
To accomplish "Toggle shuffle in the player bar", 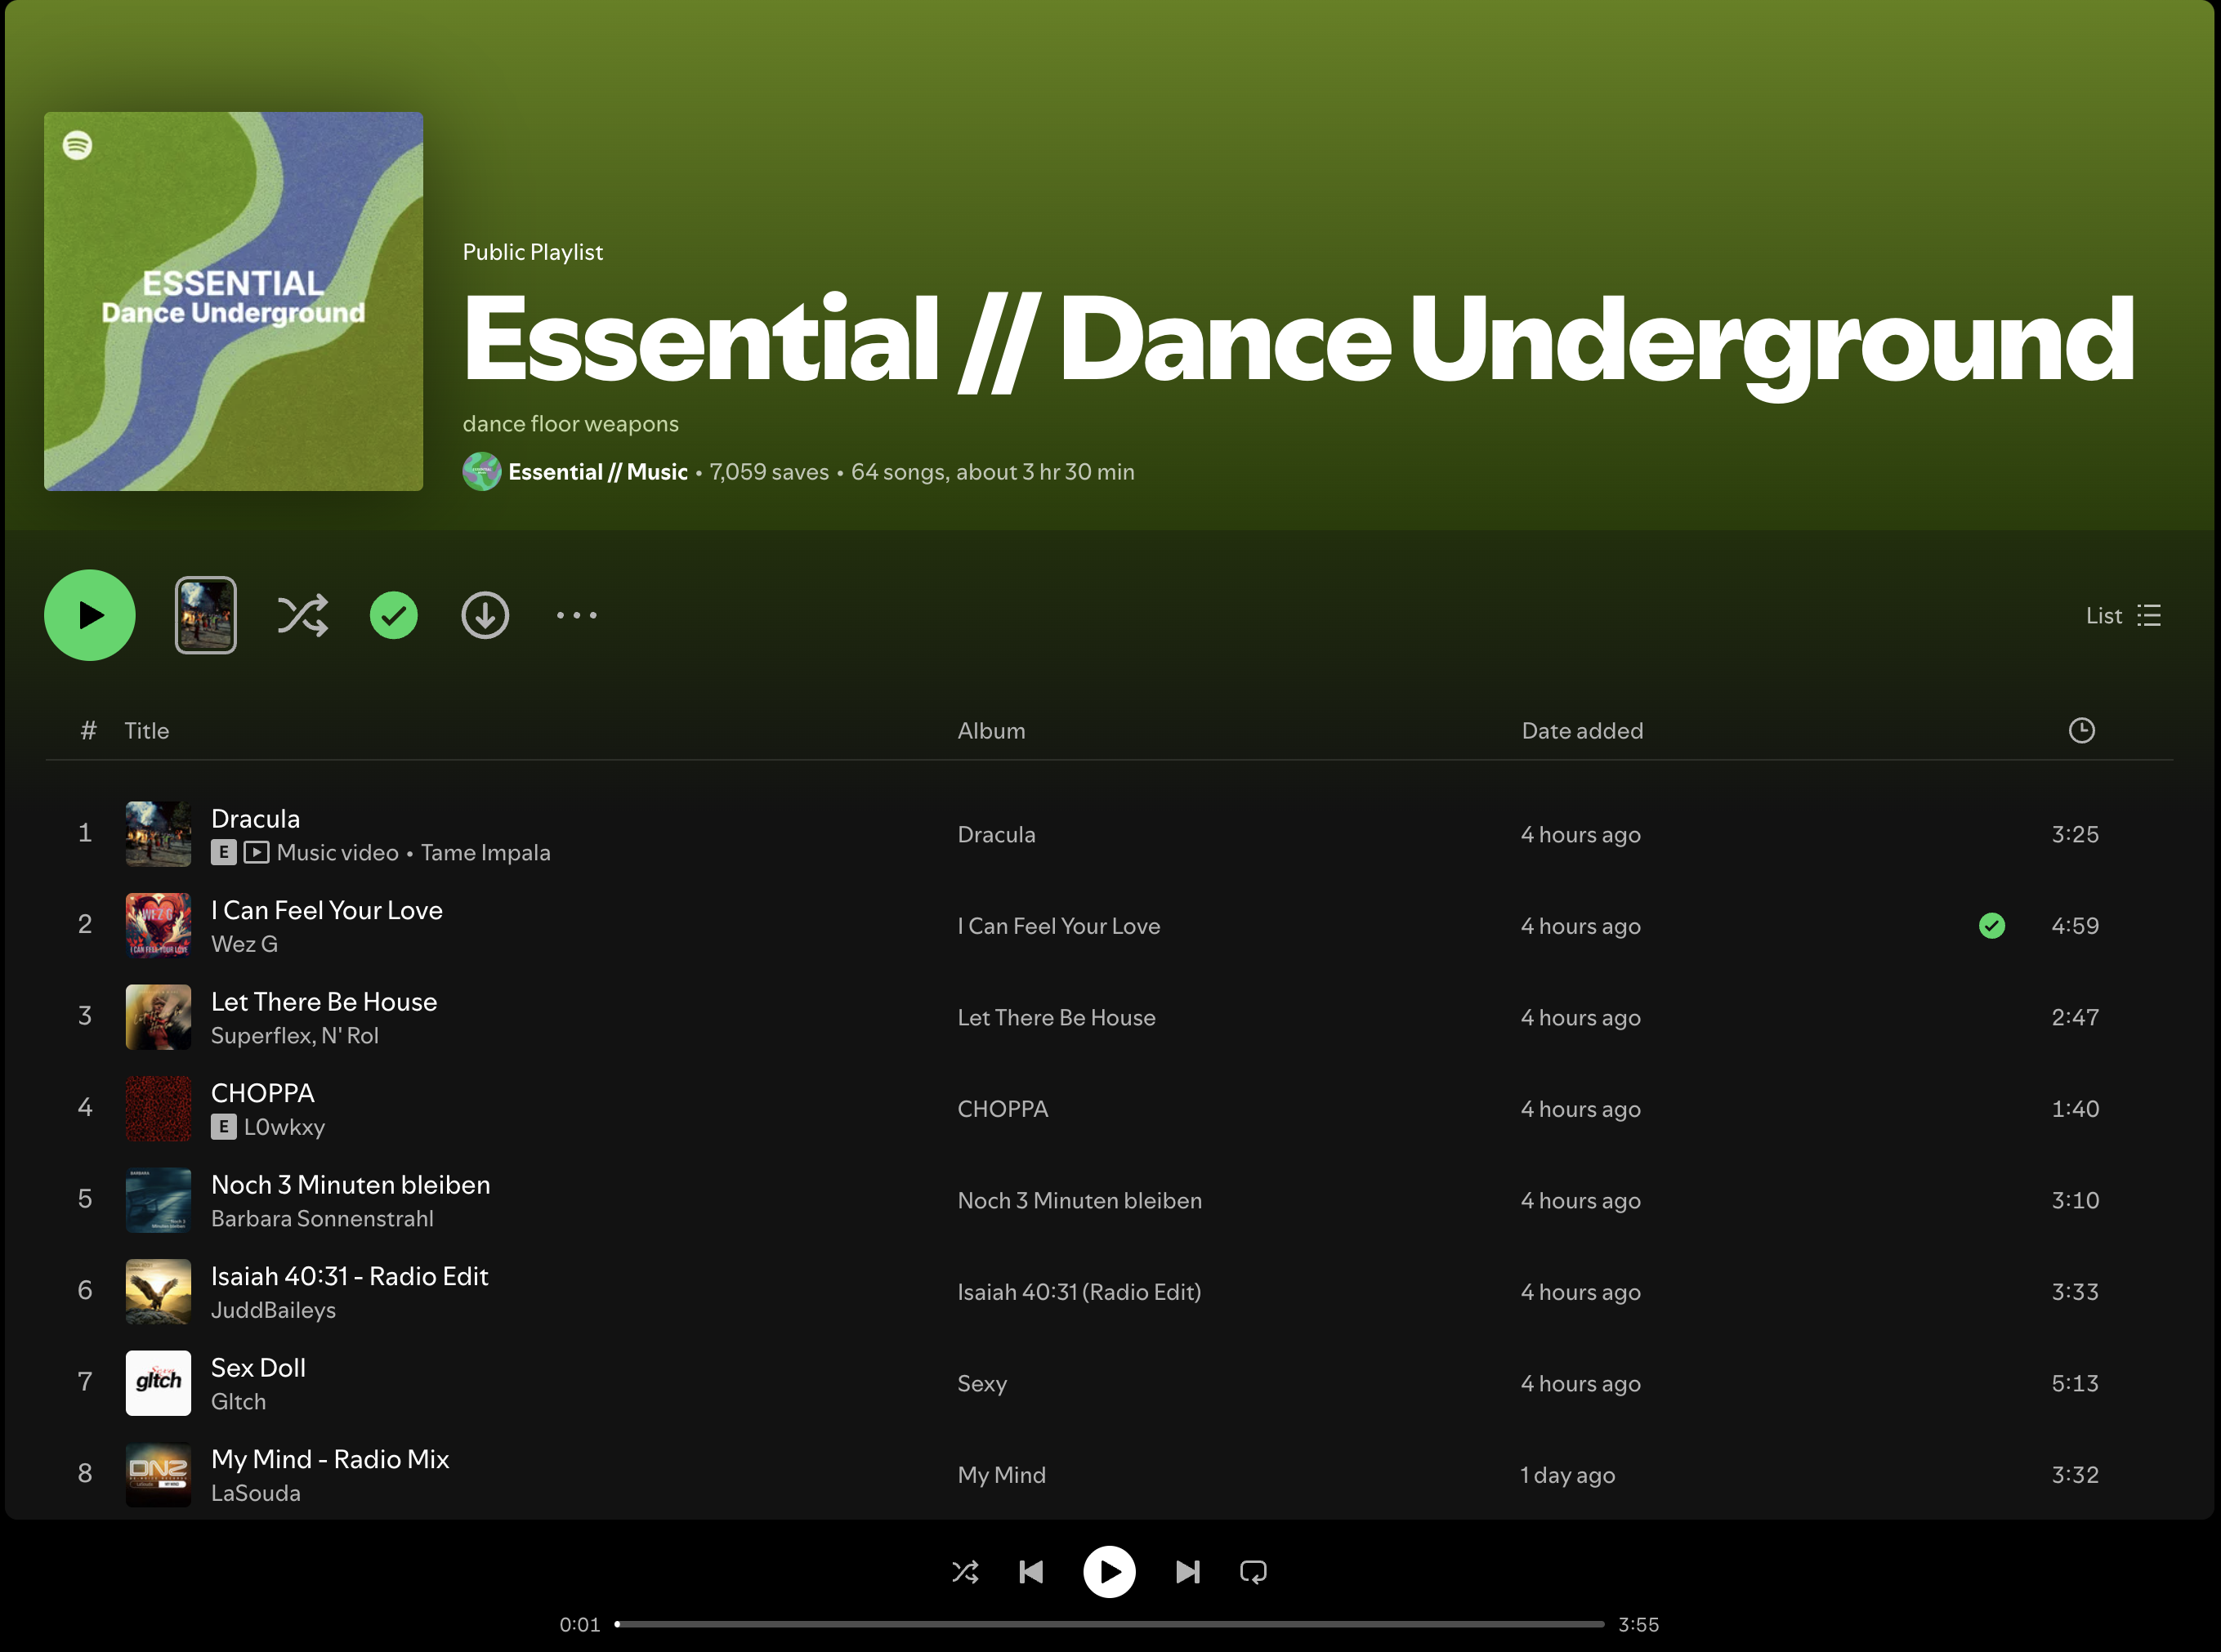I will pyautogui.click(x=965, y=1572).
